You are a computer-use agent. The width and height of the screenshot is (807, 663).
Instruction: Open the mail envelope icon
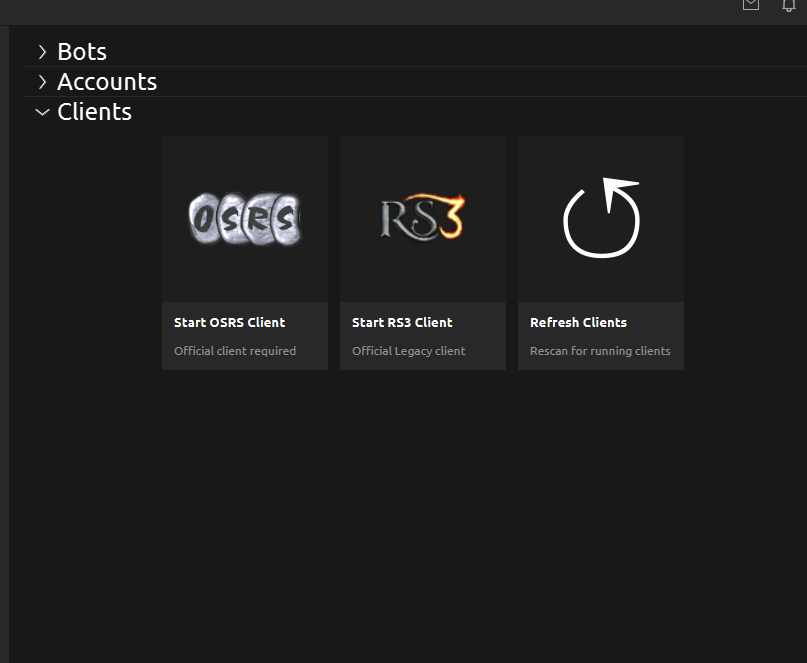[x=750, y=5]
